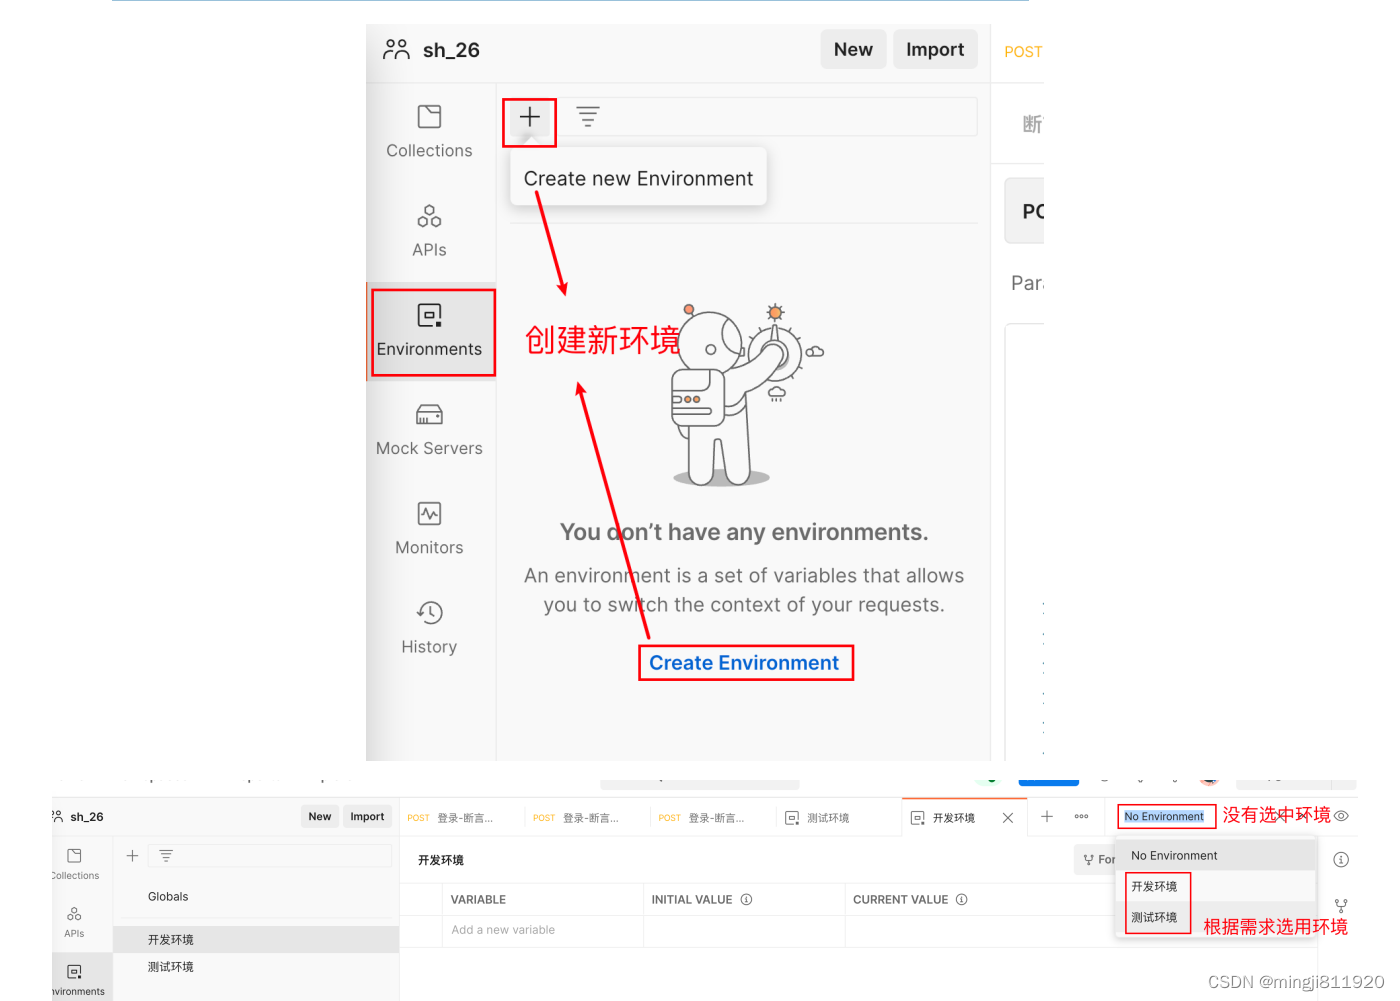Click the filter search field above Globals
1400x1001 pixels.
pyautogui.click(x=270, y=856)
